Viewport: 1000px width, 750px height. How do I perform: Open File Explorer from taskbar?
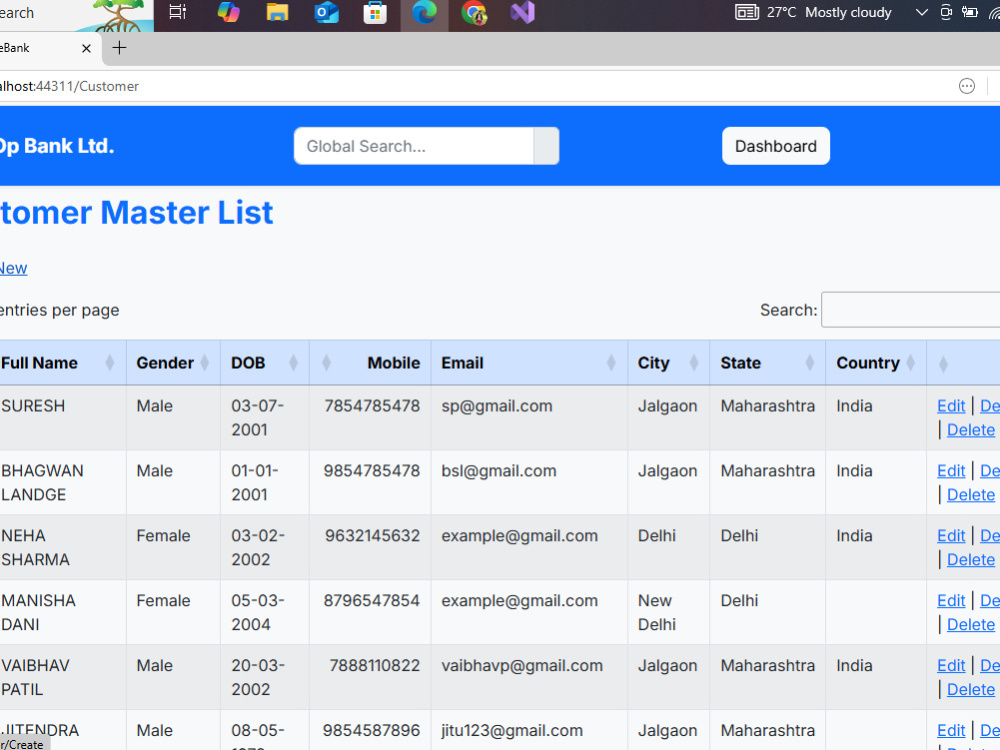277,12
